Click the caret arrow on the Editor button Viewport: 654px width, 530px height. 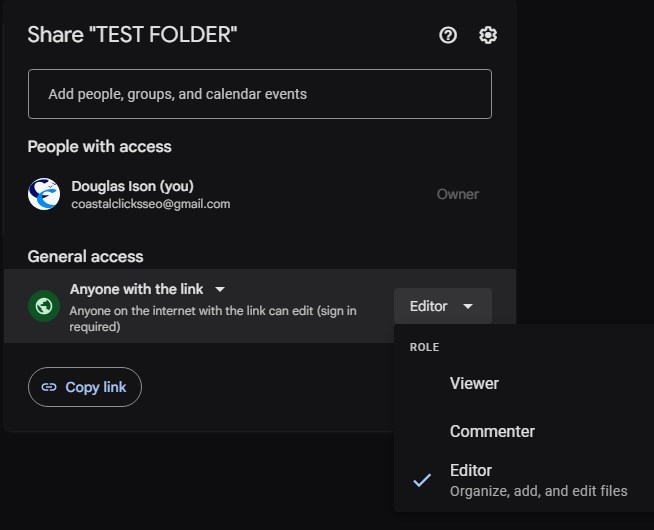(468, 307)
